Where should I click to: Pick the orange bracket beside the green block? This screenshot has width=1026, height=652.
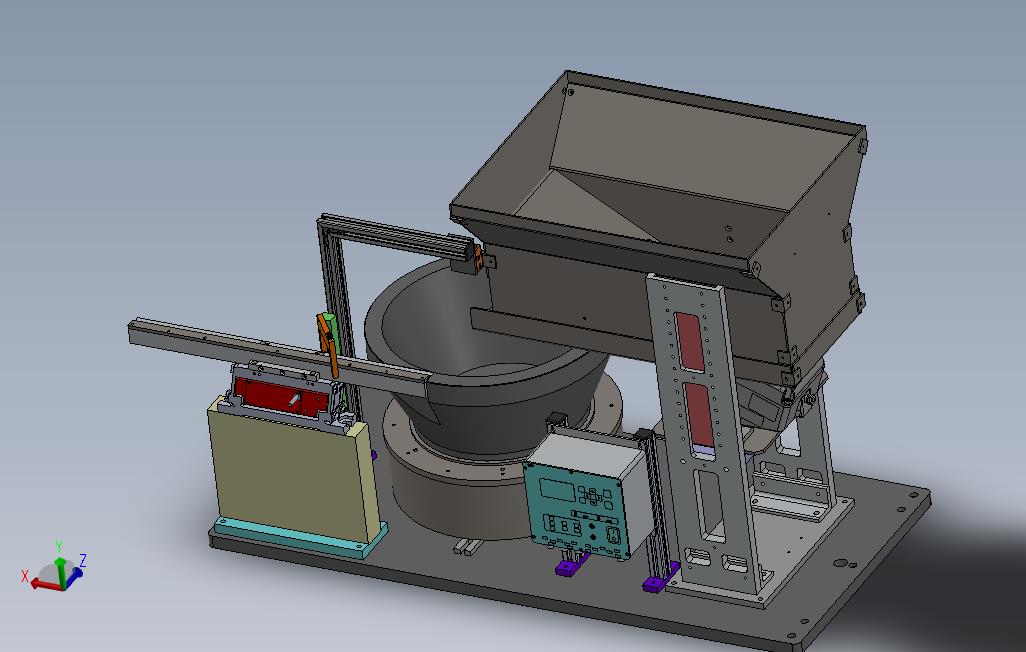[328, 344]
